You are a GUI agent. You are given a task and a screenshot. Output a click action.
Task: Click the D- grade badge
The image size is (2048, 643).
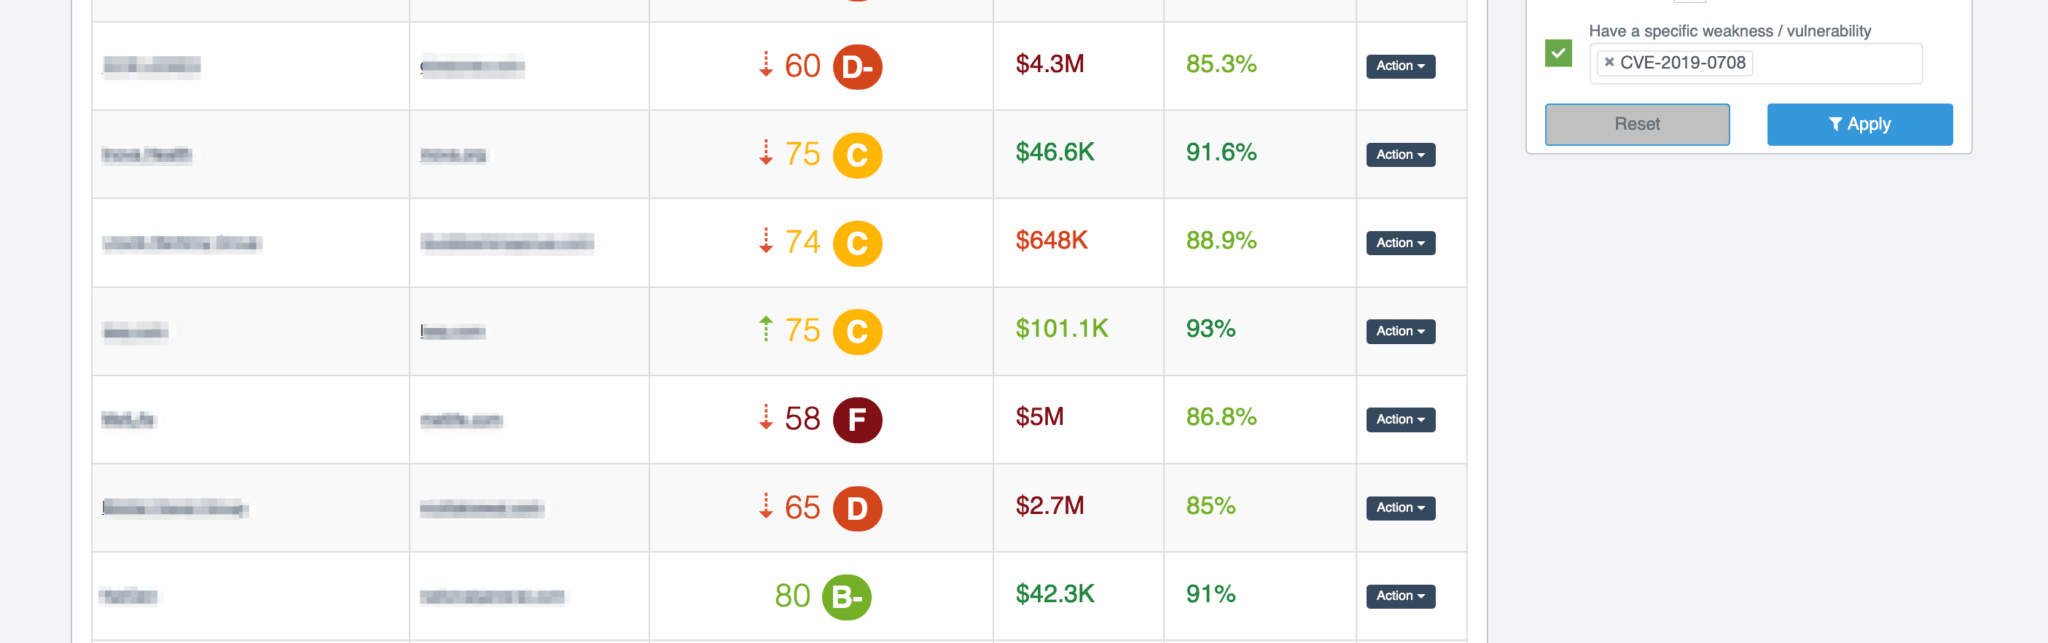coord(857,67)
